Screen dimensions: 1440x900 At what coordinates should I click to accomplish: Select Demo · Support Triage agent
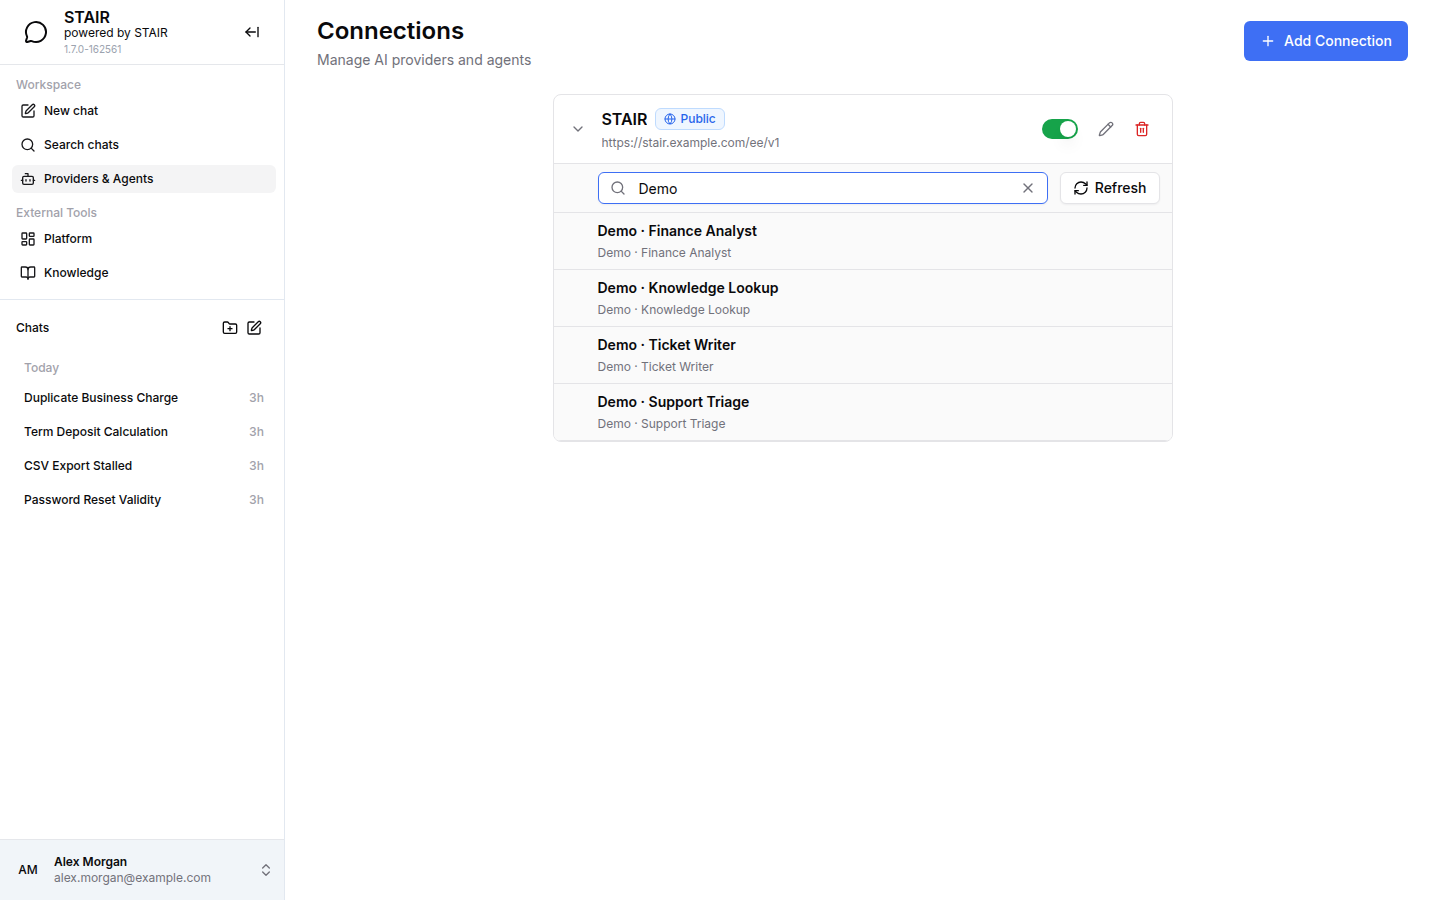pos(863,412)
